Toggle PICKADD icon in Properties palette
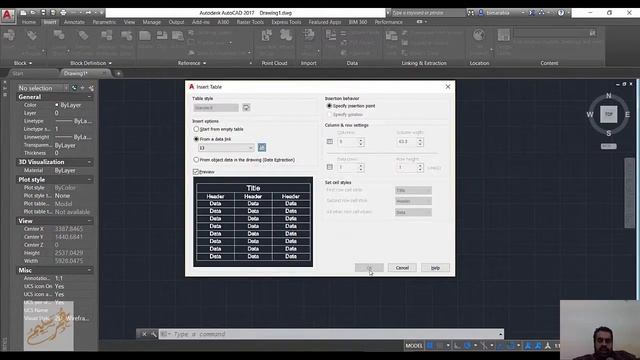Viewport: 640px width, 360px height. tap(74, 88)
